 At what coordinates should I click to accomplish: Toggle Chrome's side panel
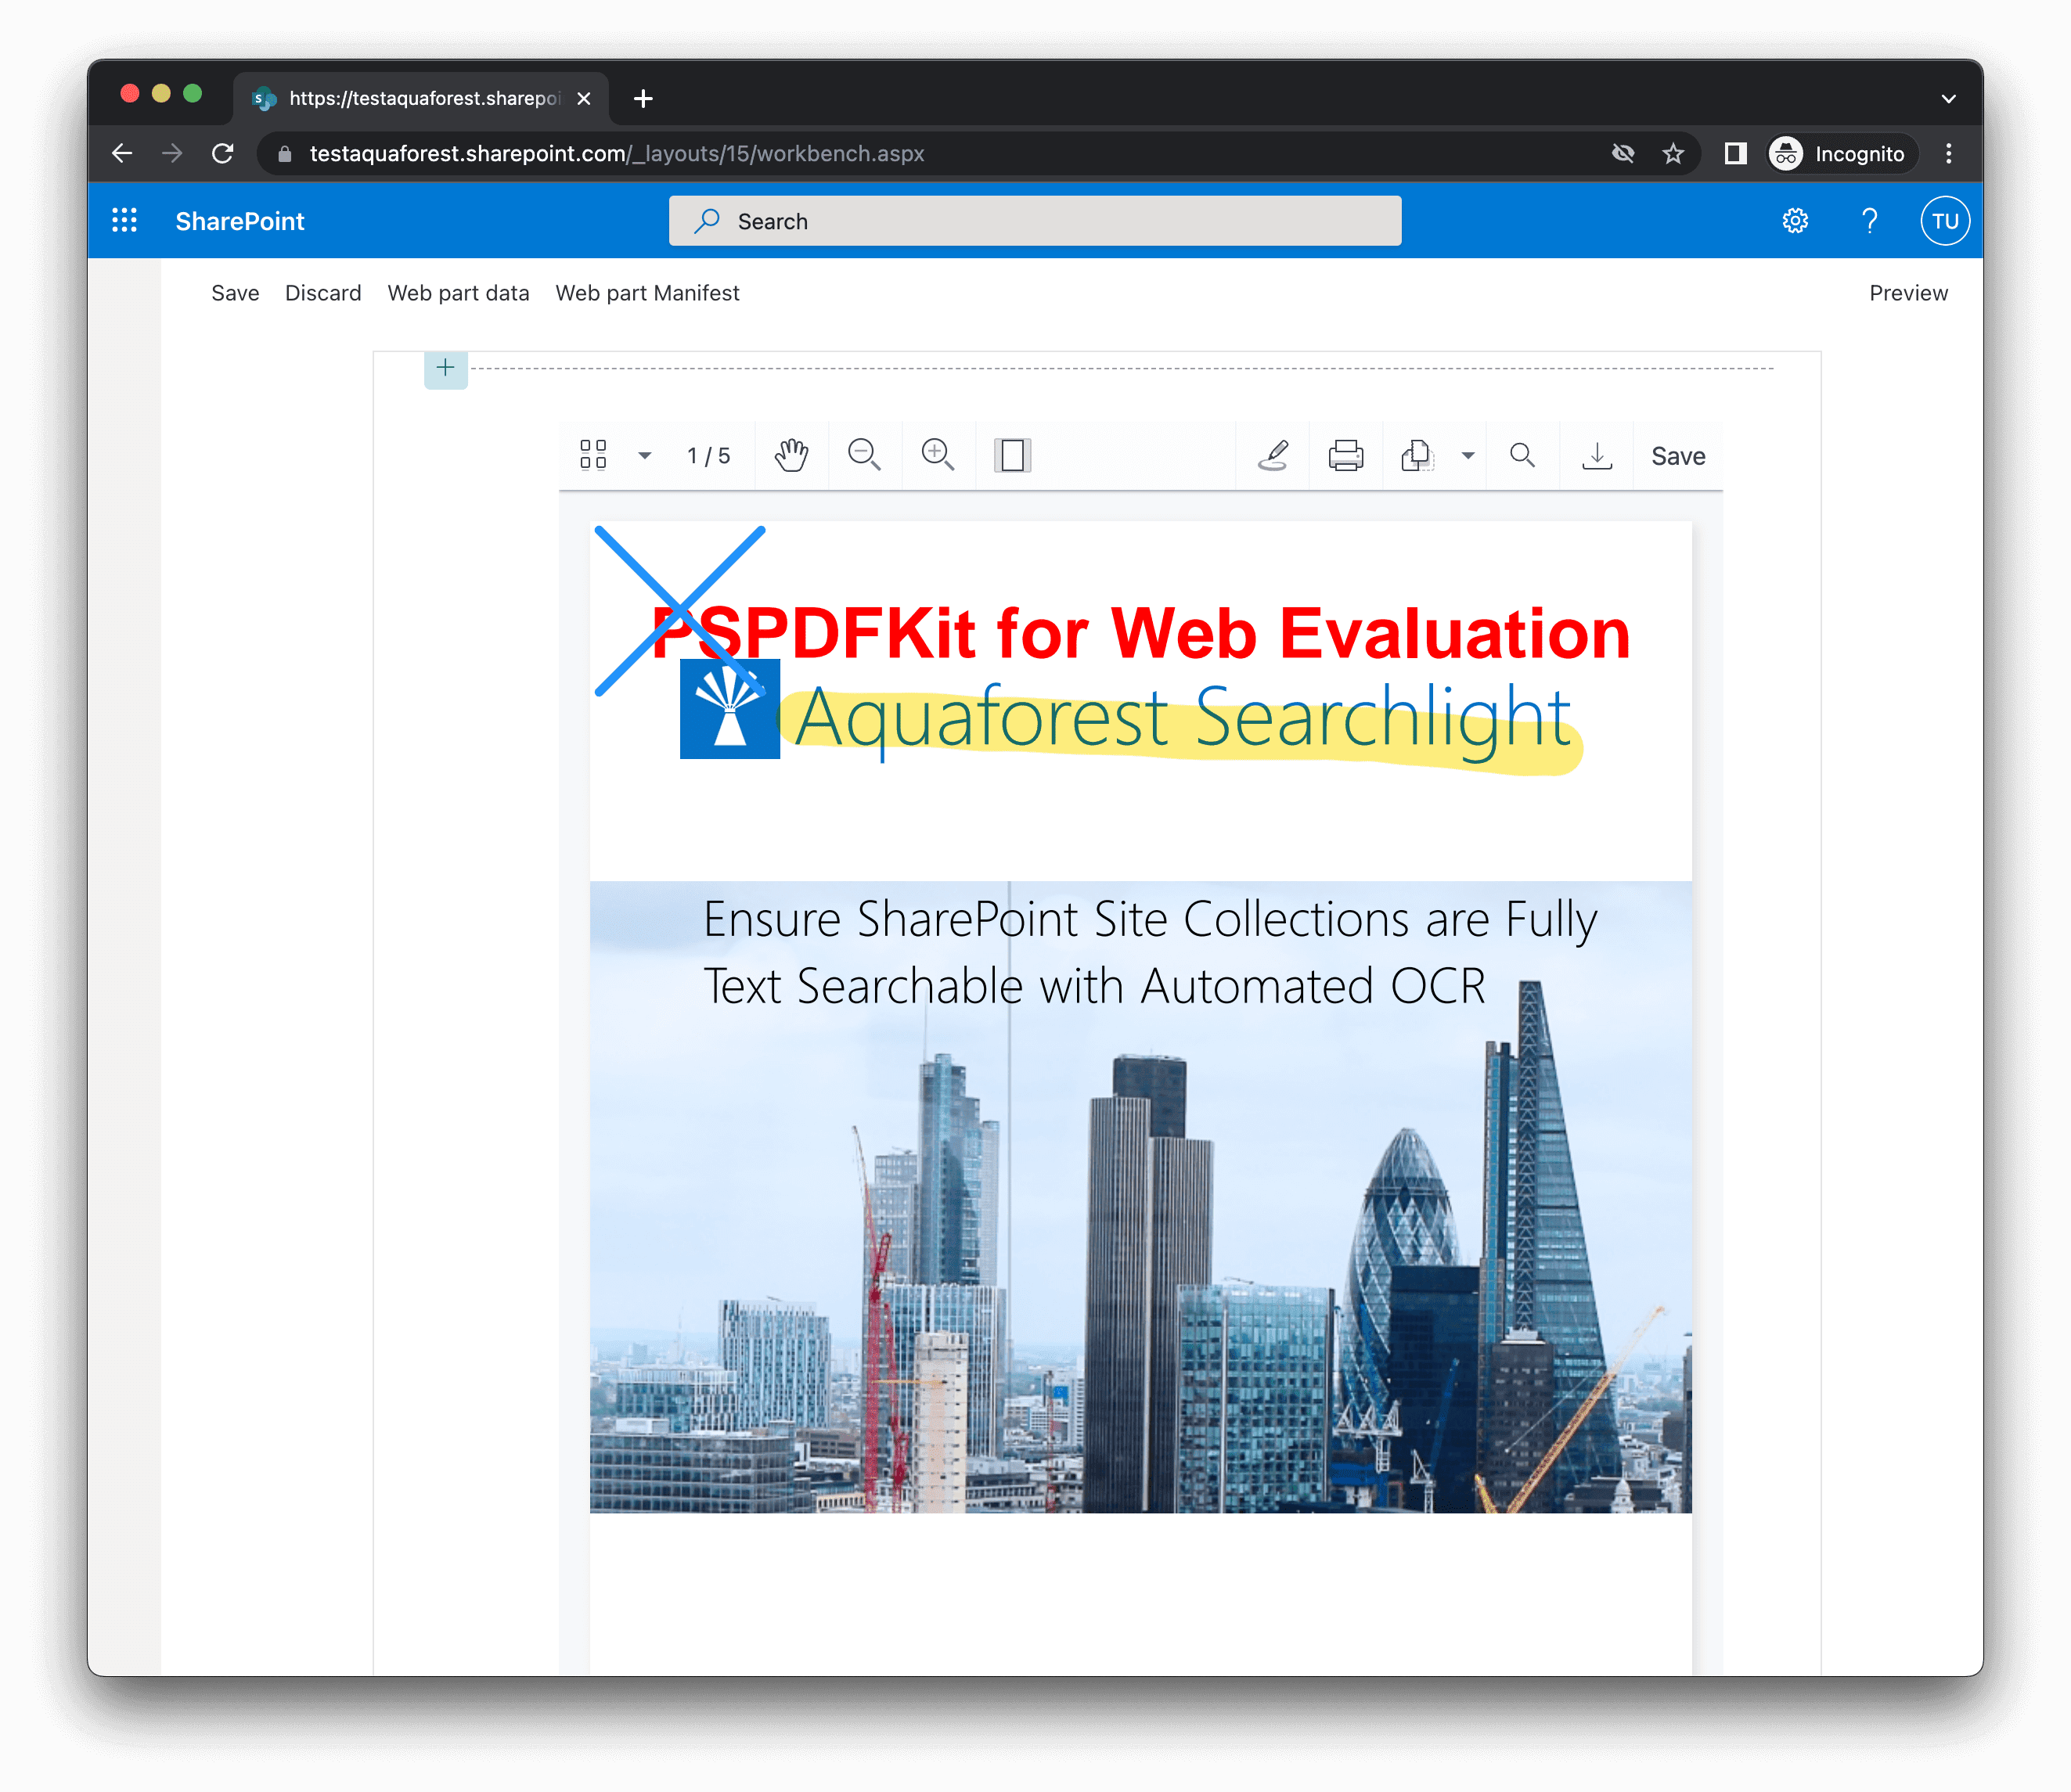[1736, 153]
